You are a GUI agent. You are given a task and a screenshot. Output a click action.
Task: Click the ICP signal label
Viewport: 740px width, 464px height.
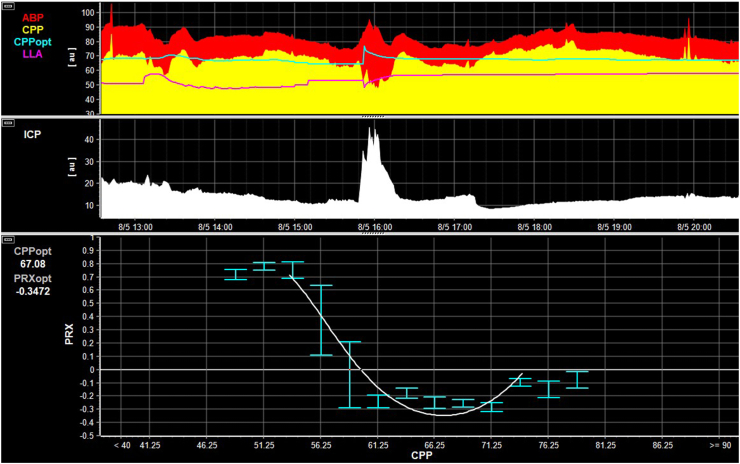point(36,134)
